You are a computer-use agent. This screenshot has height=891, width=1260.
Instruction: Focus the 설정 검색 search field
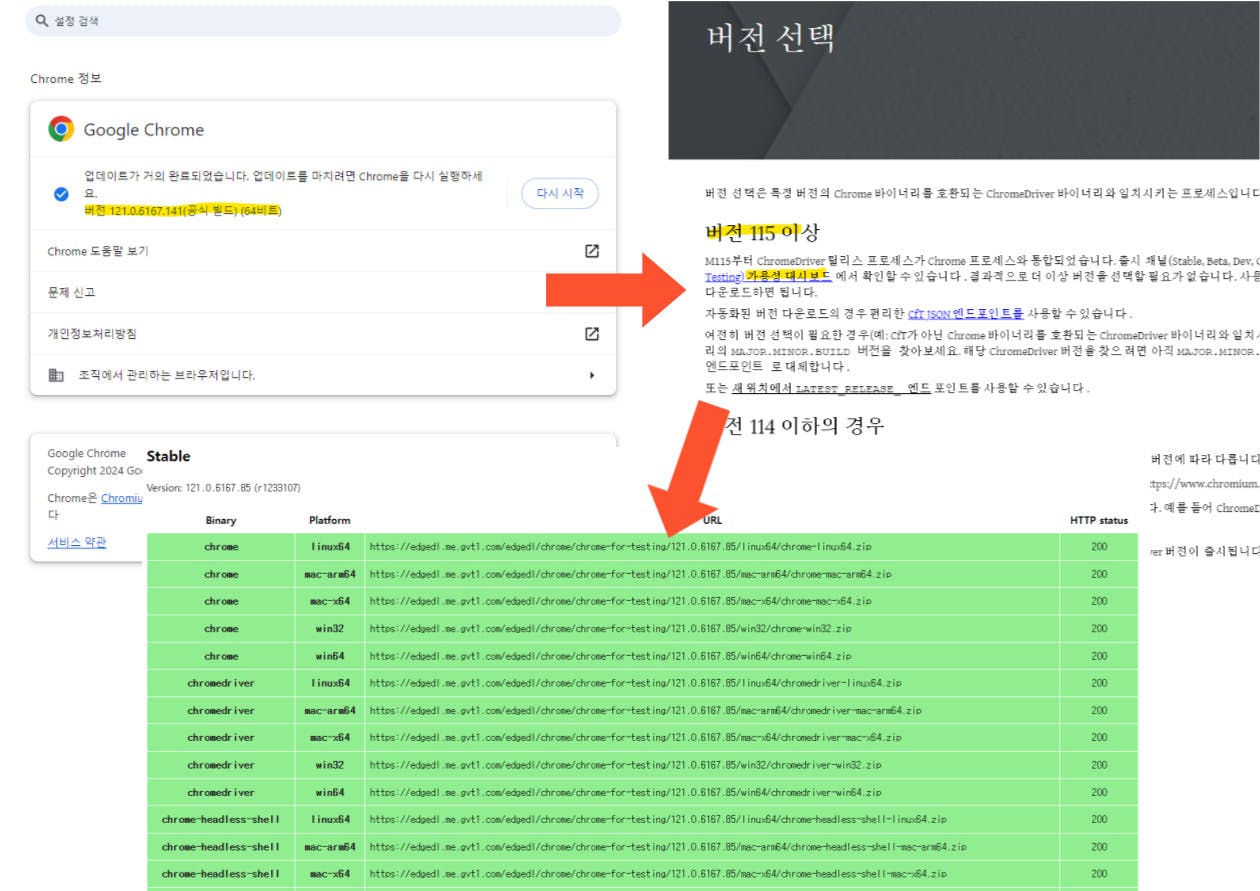[x=323, y=21]
